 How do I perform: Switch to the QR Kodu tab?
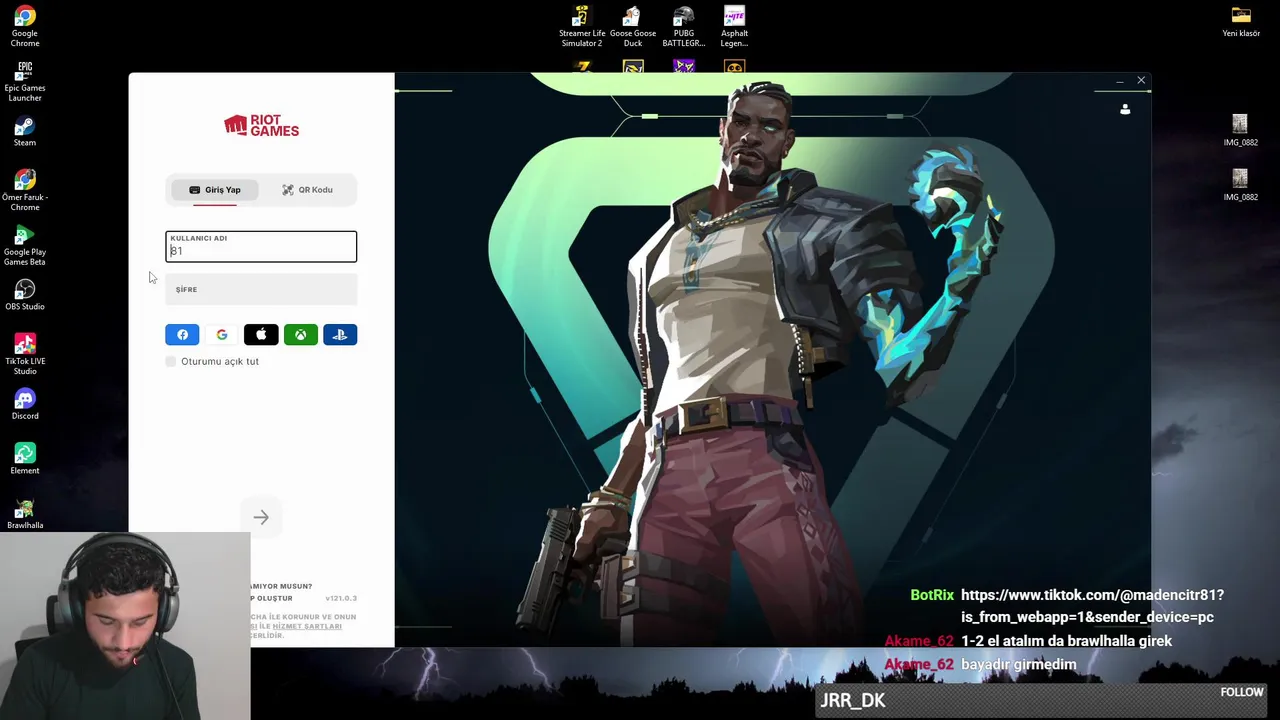coord(307,190)
